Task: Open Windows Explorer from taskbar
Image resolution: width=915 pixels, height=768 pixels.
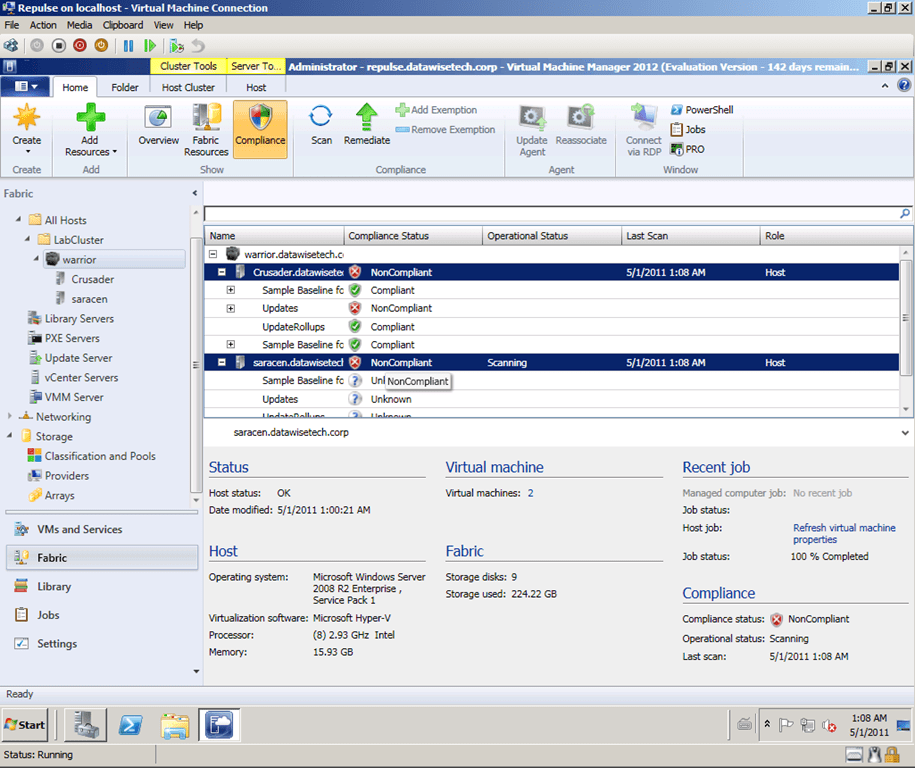Action: coord(175,725)
